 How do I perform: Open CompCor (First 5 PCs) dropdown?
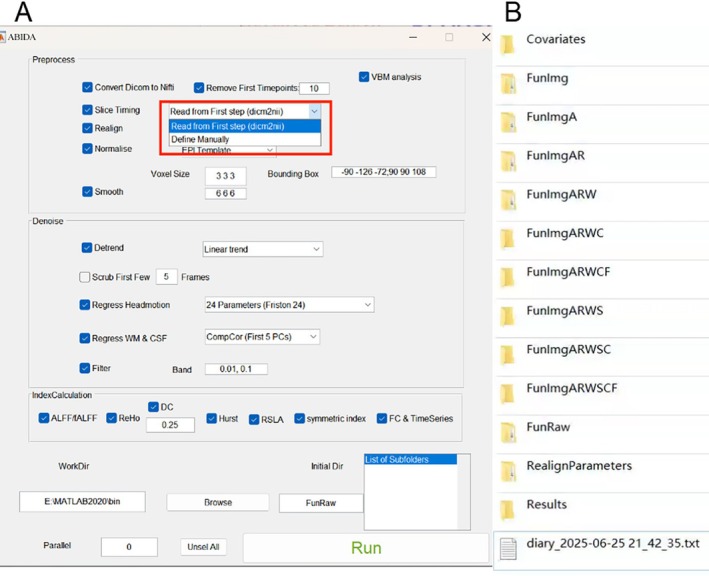262,337
